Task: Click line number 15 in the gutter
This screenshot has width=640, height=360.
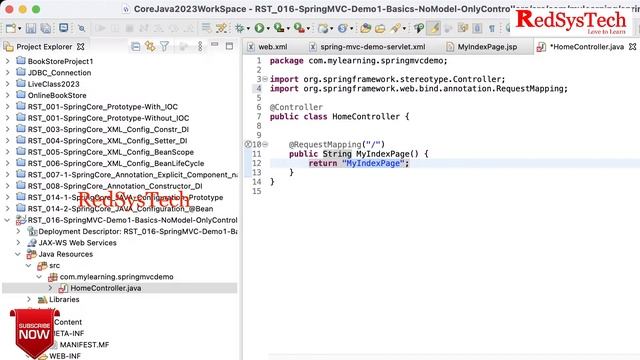Action: pyautogui.click(x=256, y=191)
